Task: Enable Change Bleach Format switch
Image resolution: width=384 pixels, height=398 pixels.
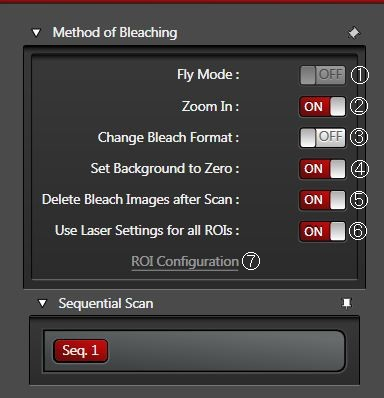Action: point(322,137)
